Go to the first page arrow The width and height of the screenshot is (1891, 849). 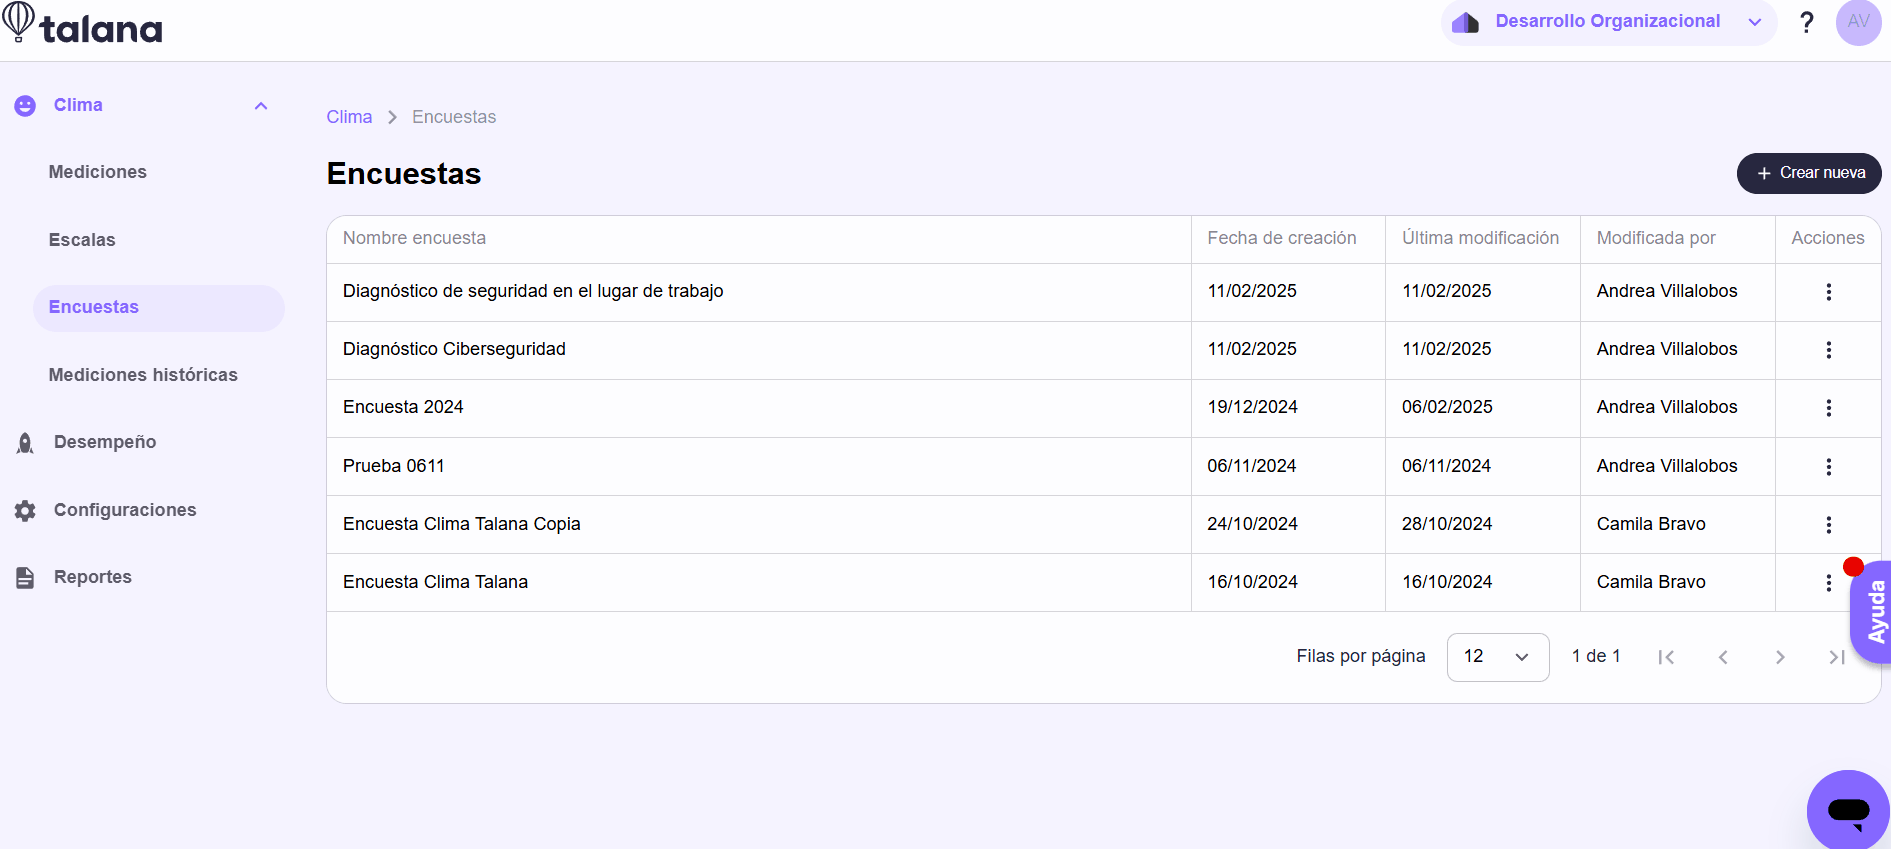coord(1666,657)
